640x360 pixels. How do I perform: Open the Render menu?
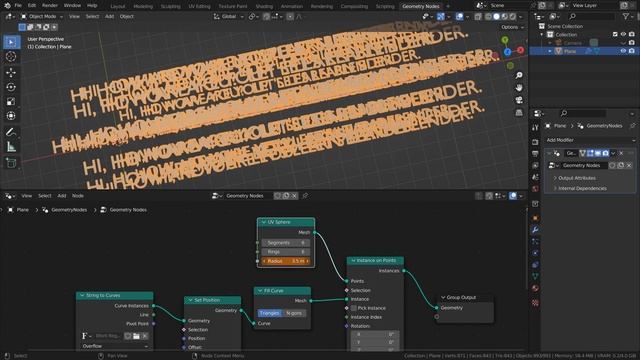click(50, 6)
